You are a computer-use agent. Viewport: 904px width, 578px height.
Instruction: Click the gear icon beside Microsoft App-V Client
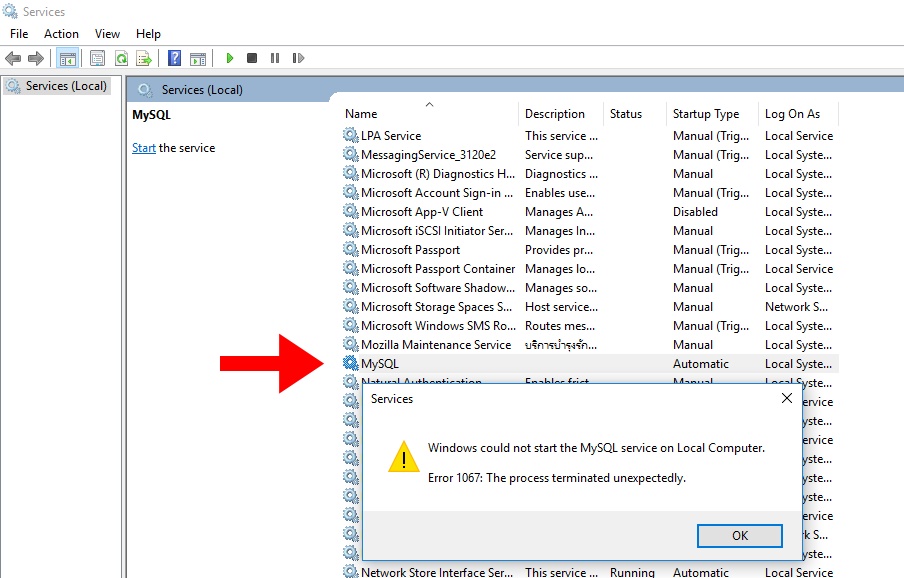(351, 211)
